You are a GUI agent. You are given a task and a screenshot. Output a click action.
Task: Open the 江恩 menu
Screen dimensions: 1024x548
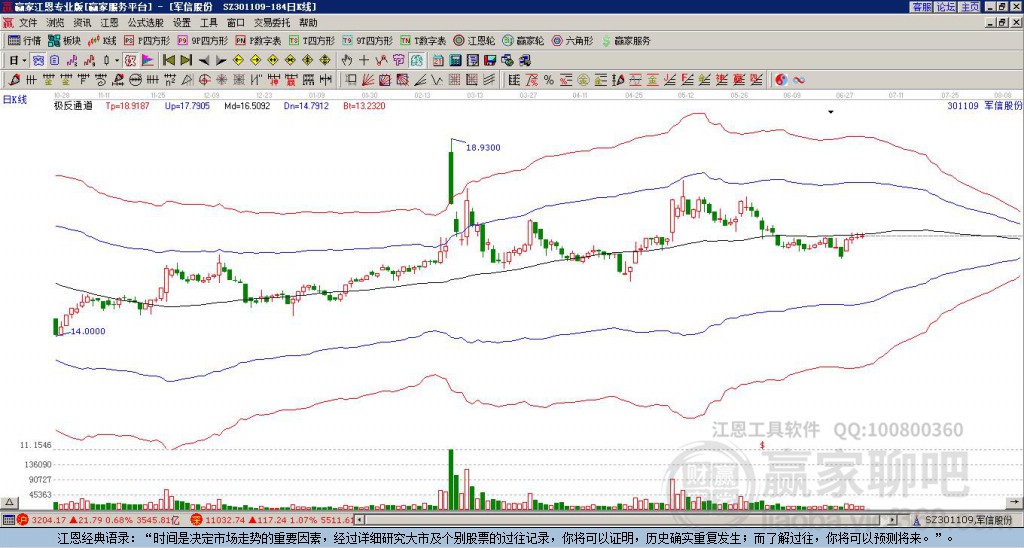click(110, 23)
